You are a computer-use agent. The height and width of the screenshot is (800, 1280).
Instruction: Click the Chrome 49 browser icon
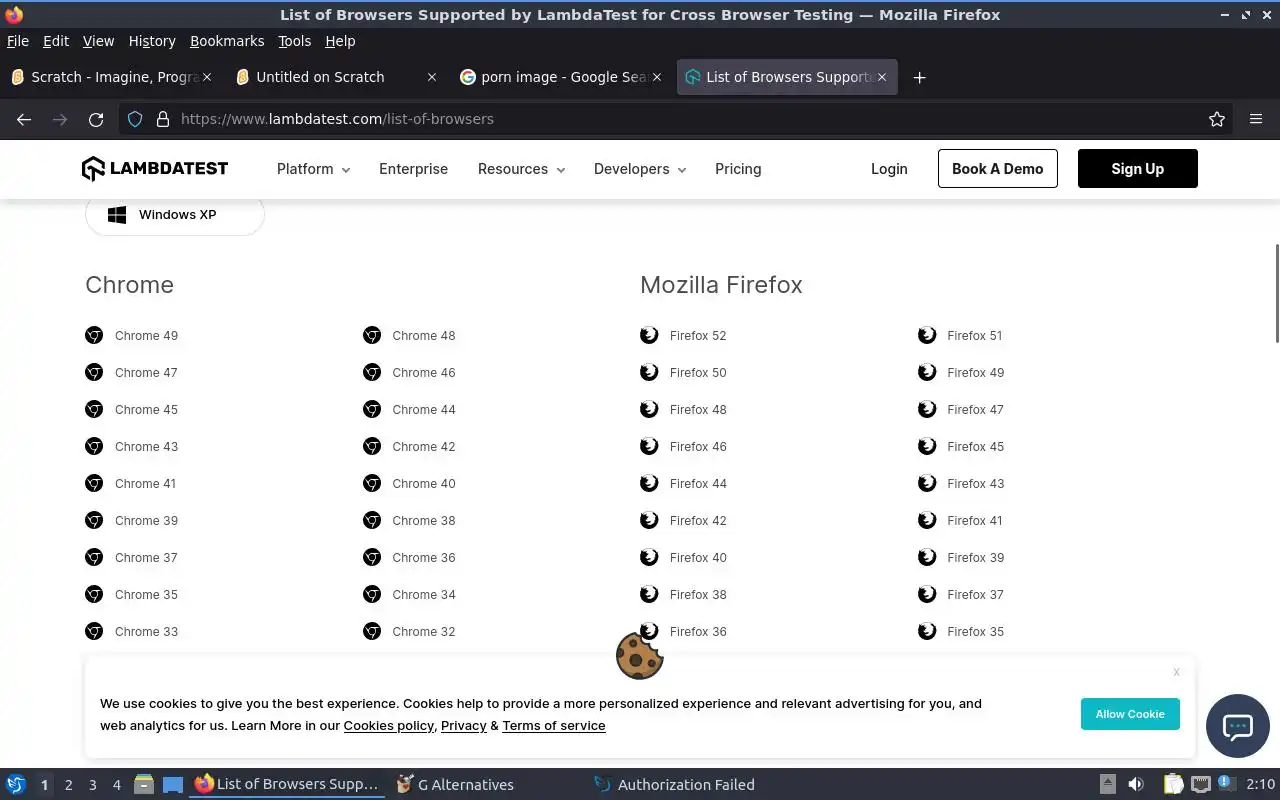point(94,335)
